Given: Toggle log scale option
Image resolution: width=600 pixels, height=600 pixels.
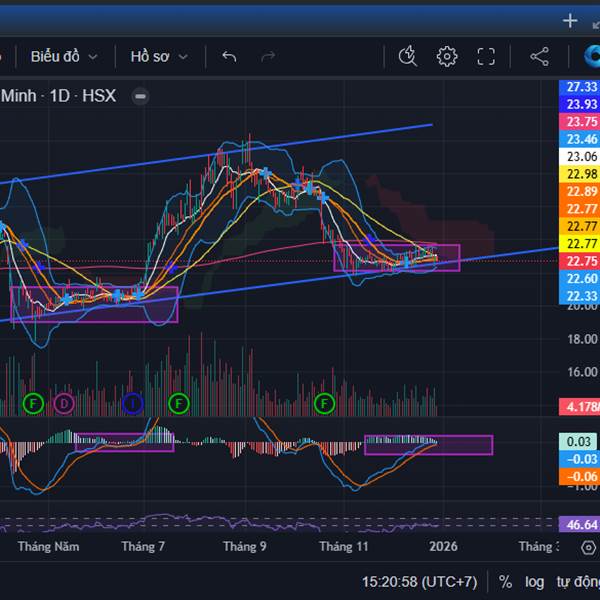Looking at the screenshot, I should [535, 581].
